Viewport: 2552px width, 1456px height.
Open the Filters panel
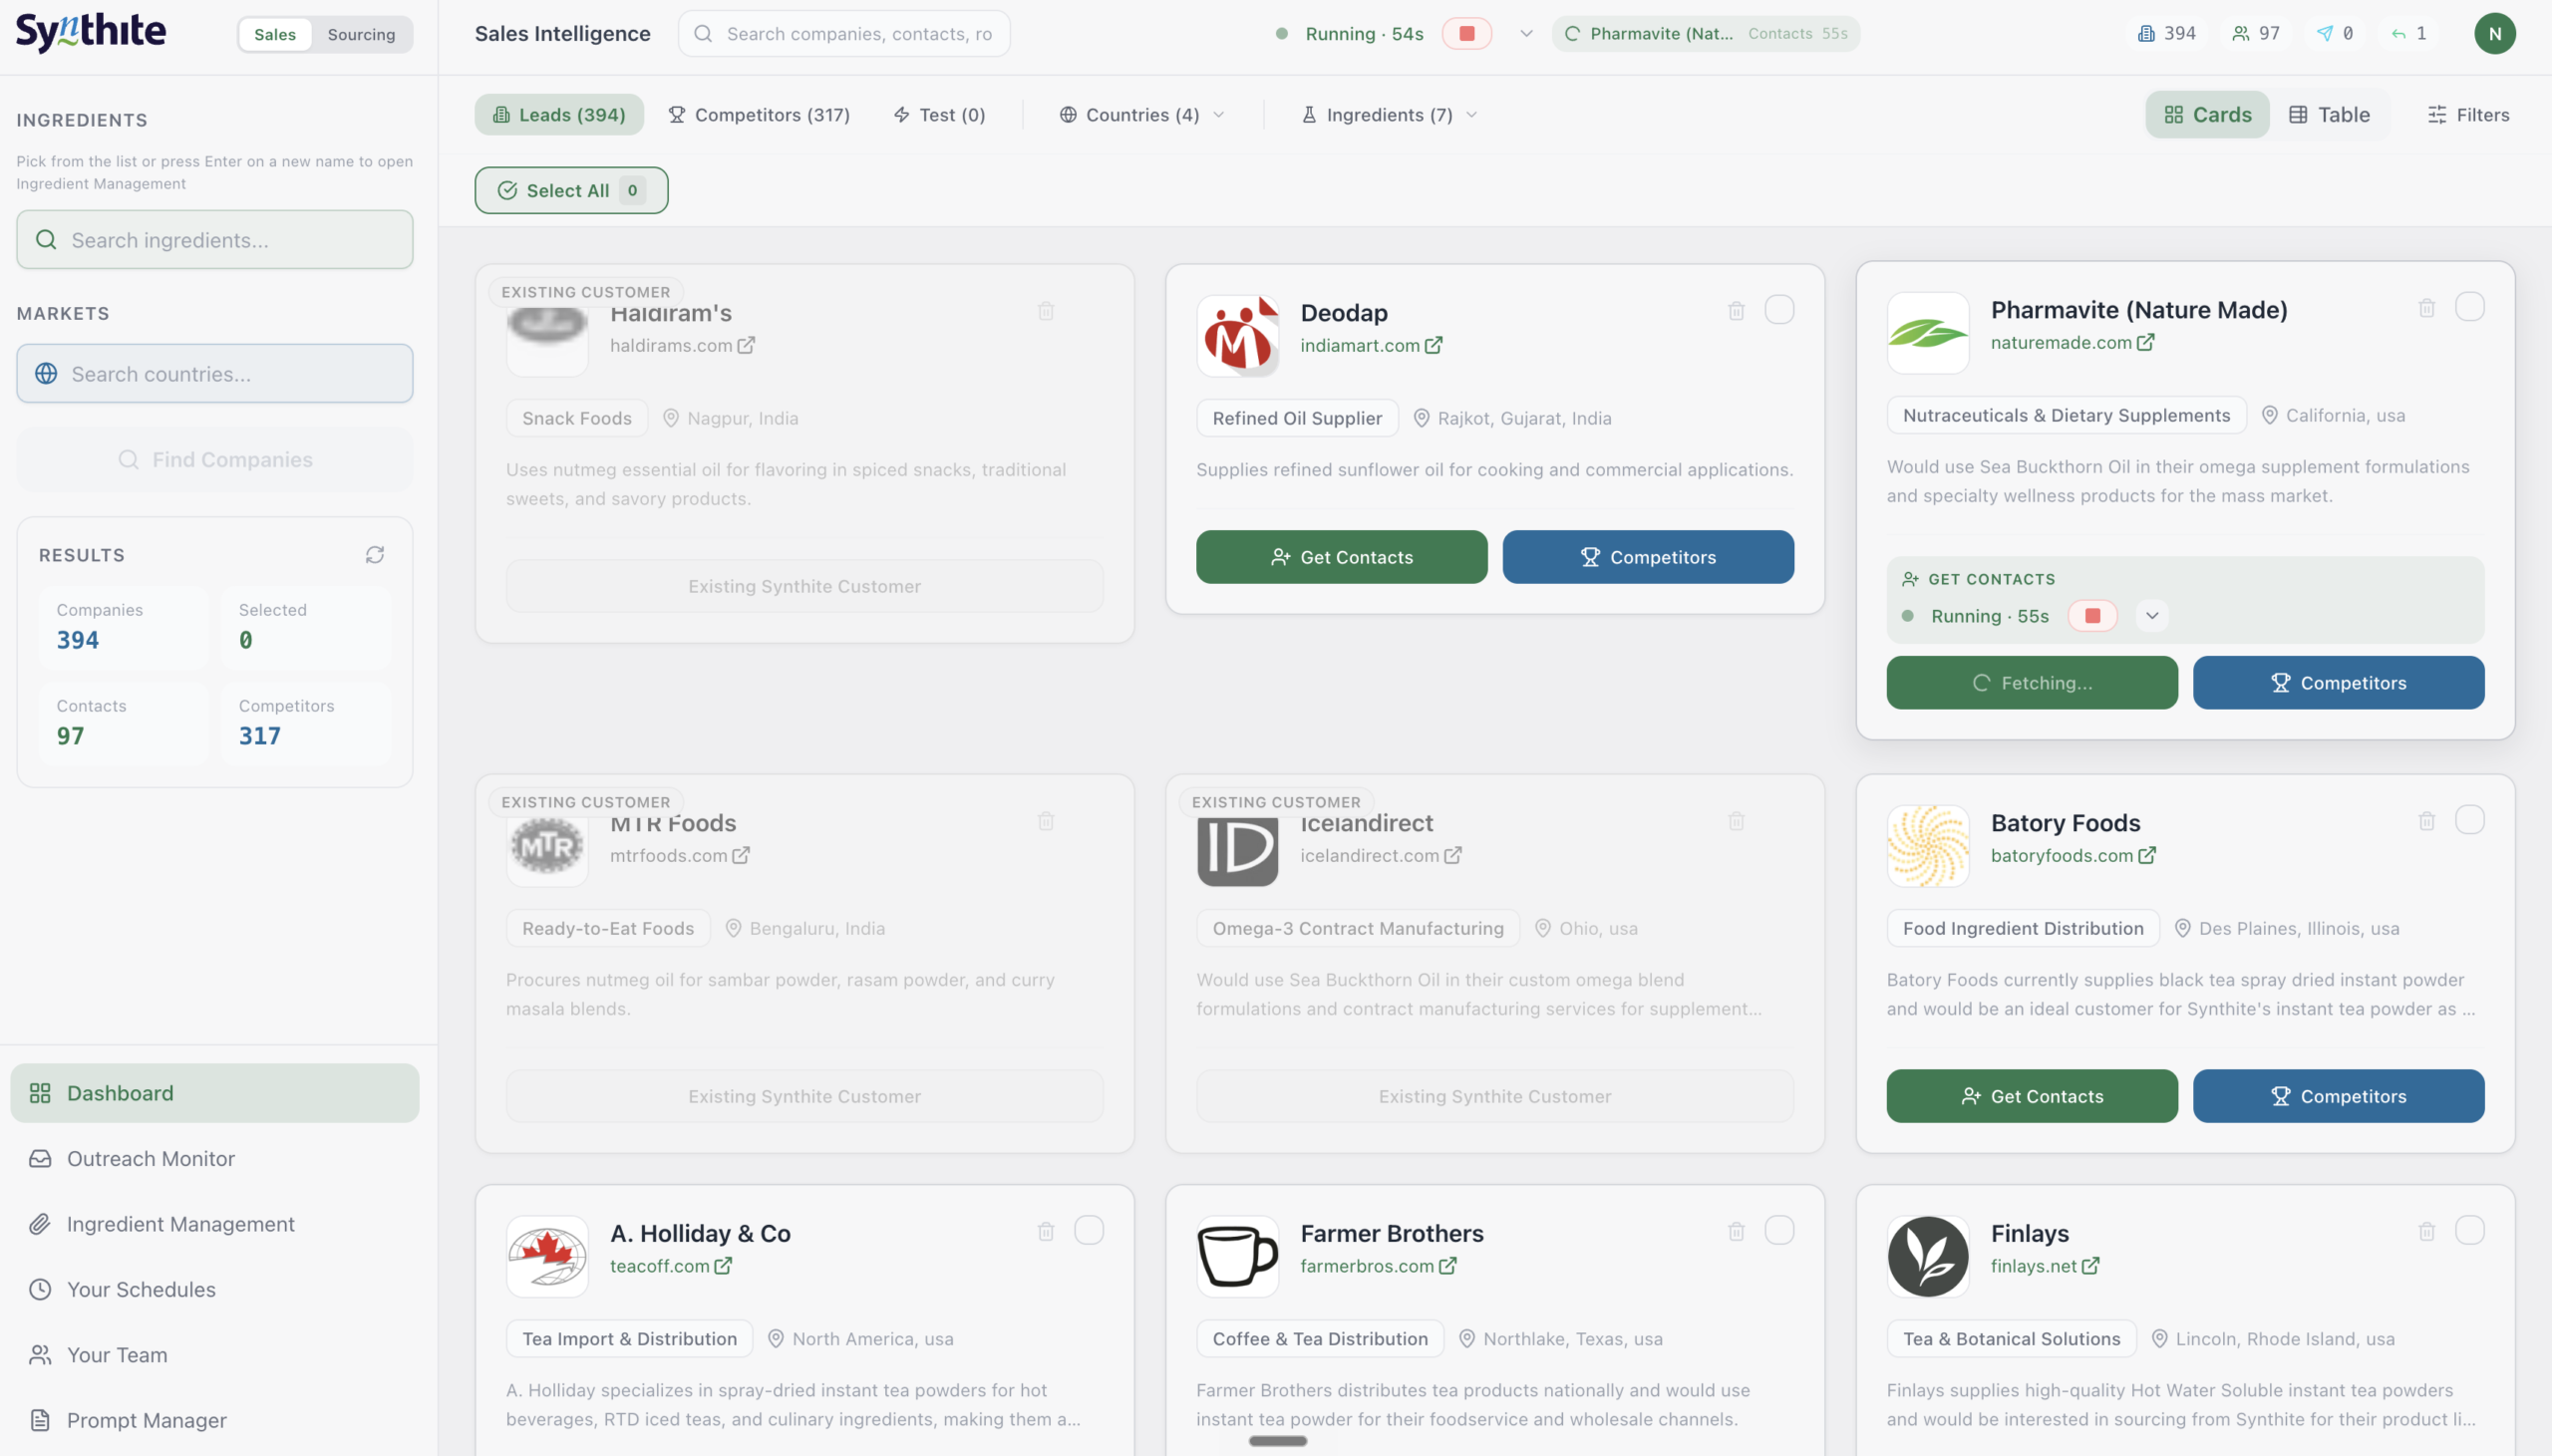(2467, 114)
